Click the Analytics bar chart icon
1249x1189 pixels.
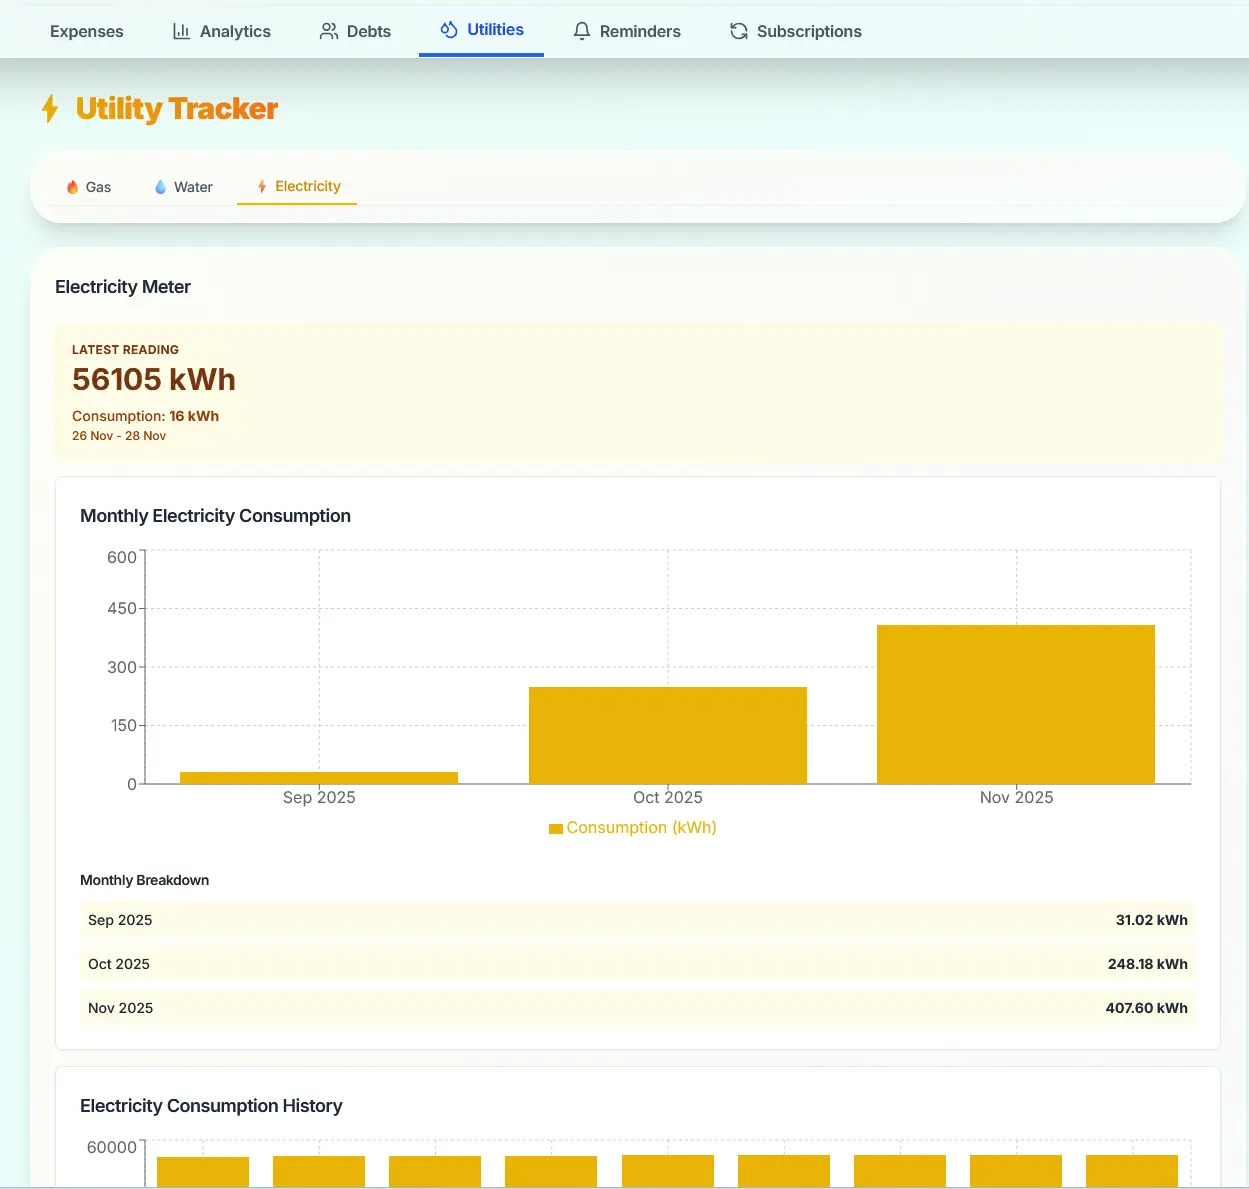tap(181, 31)
